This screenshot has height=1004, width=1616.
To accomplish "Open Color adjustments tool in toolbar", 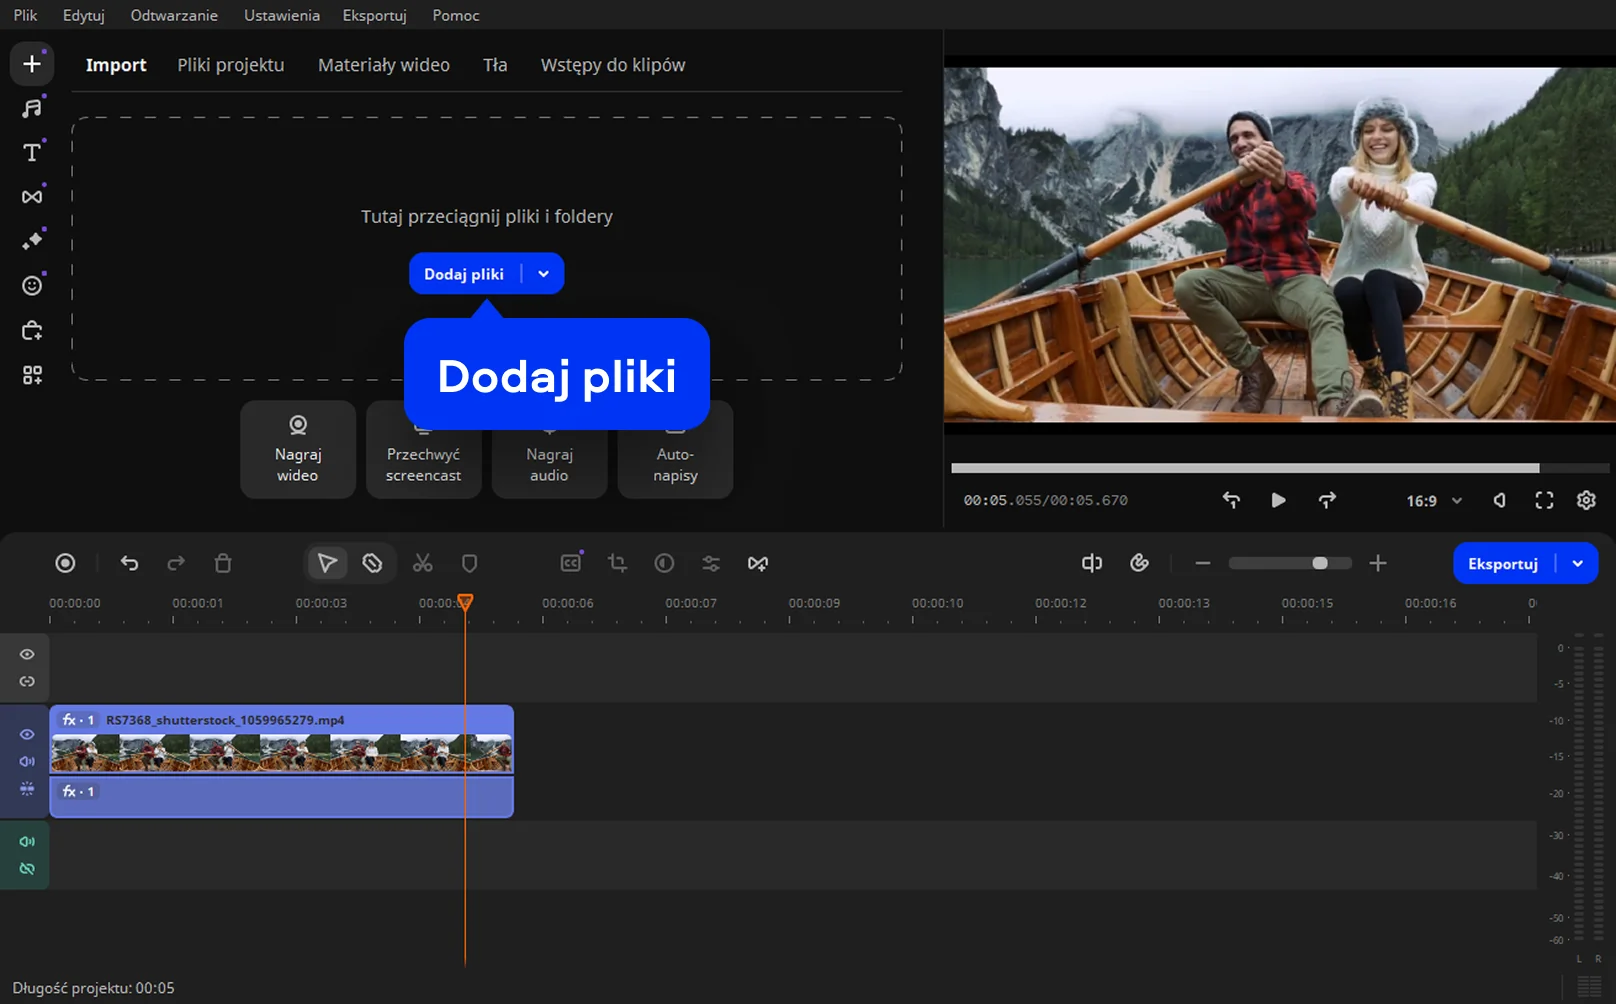I will (664, 564).
